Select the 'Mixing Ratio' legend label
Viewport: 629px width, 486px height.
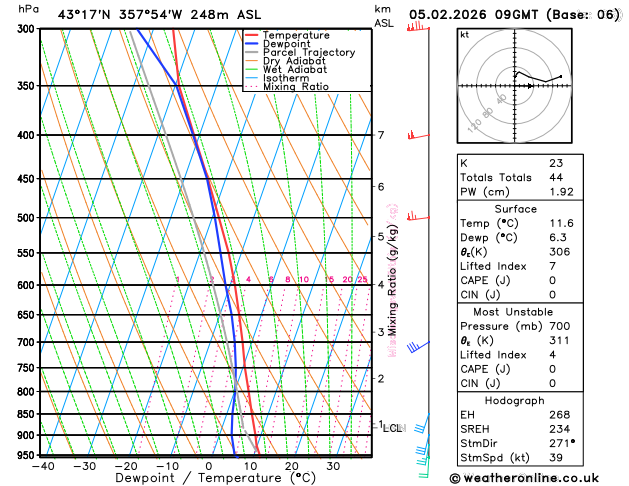(296, 87)
